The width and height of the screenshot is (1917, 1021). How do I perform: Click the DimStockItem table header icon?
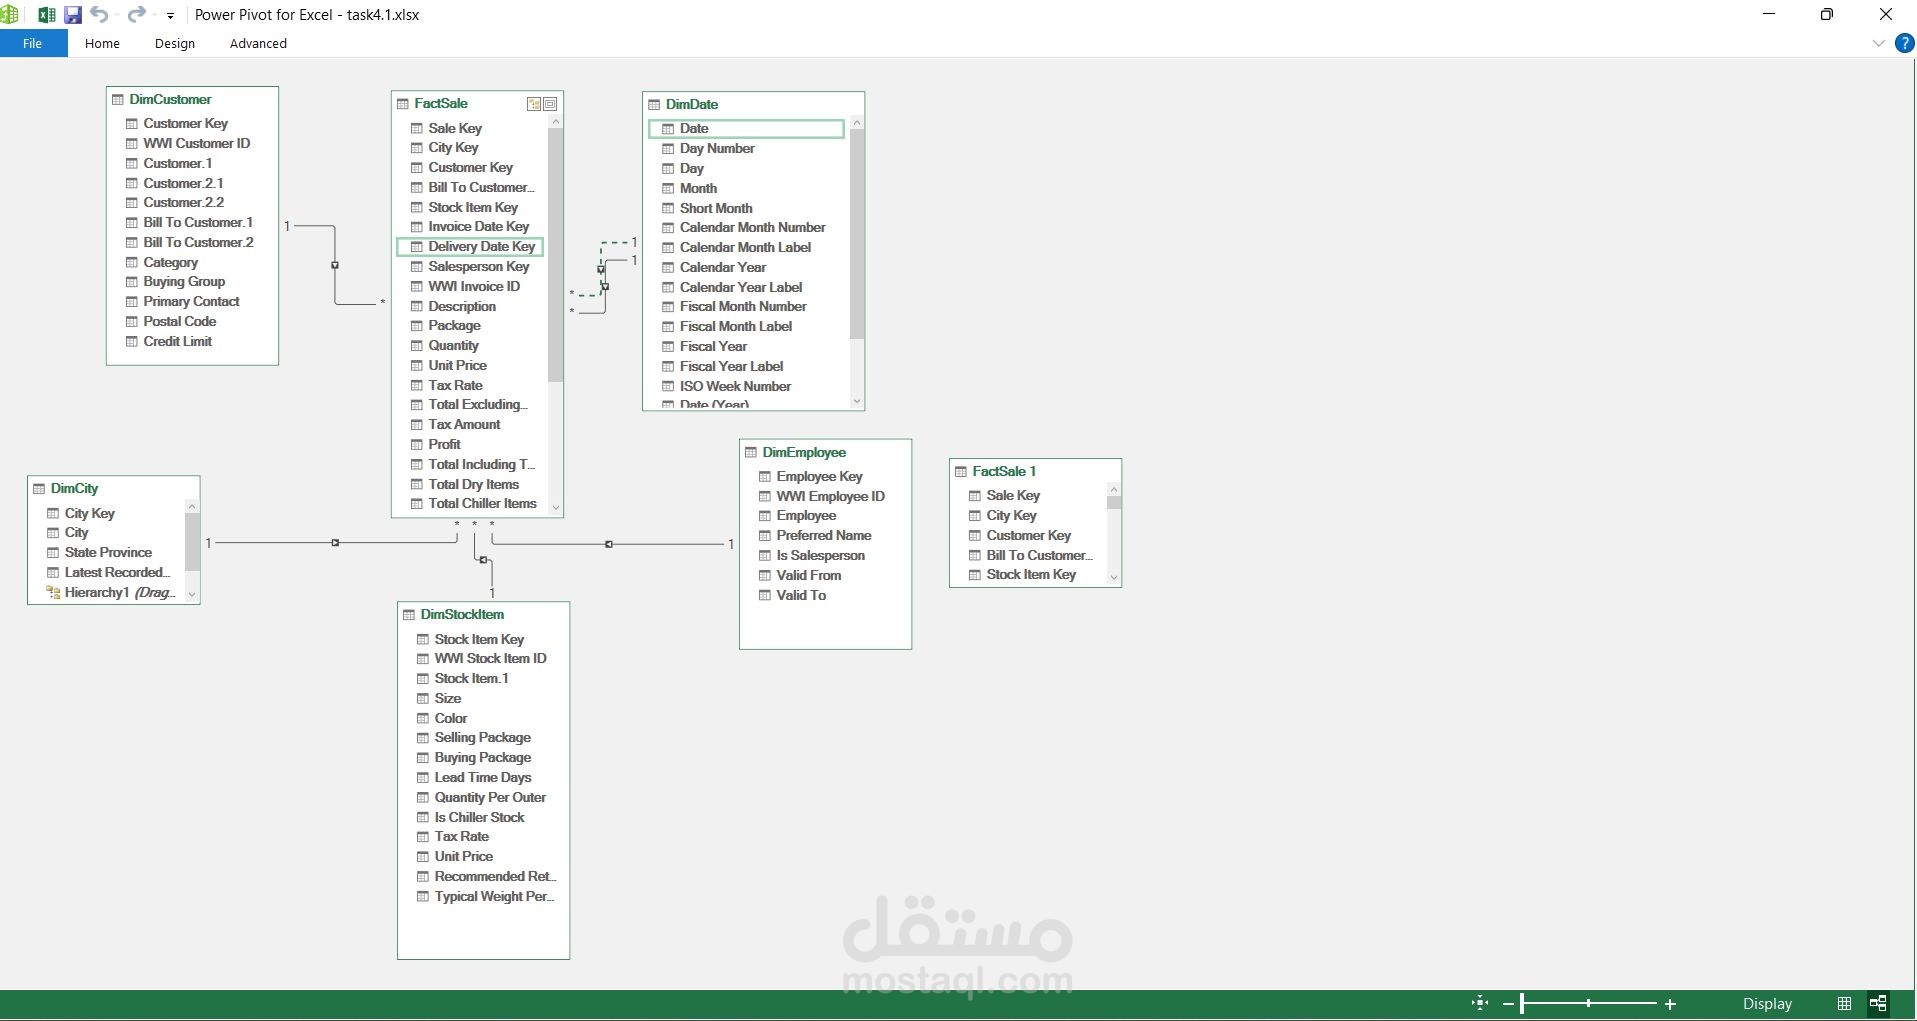(x=409, y=615)
